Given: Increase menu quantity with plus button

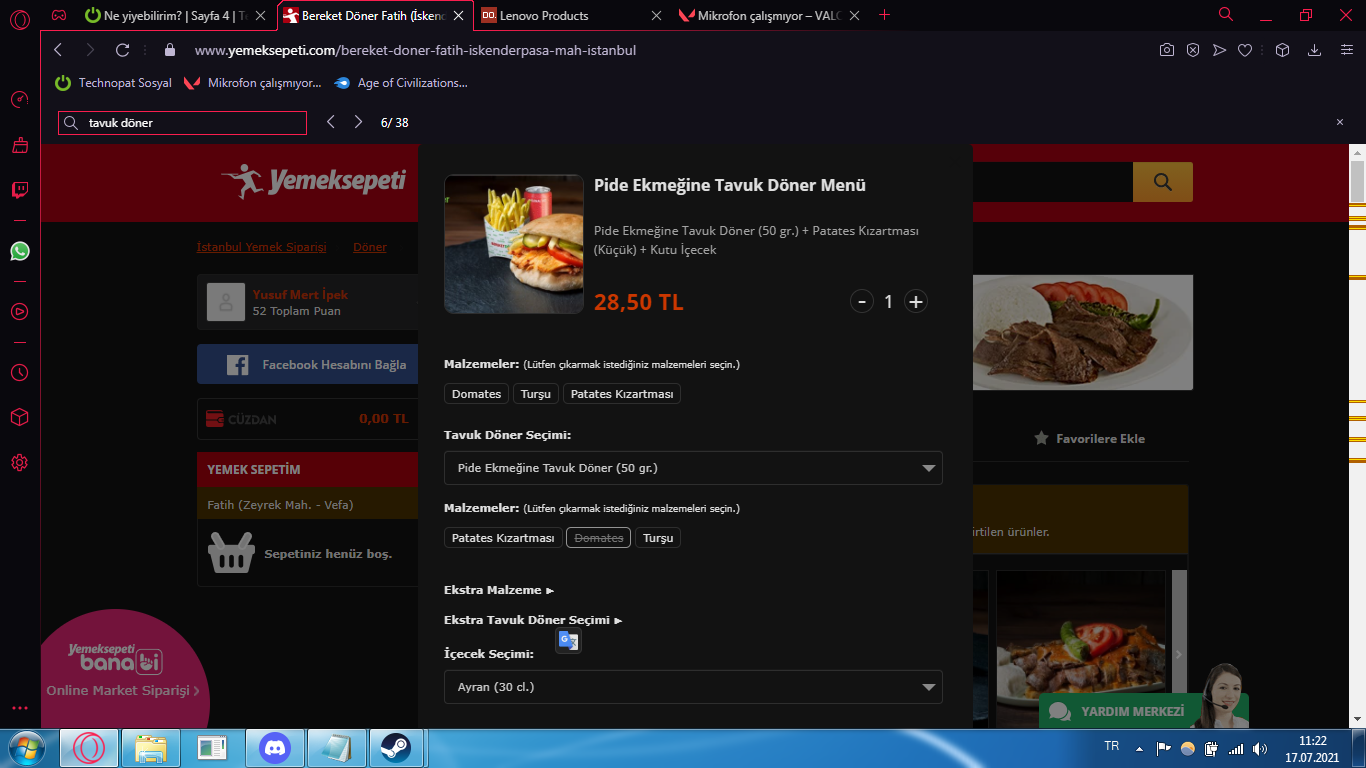Looking at the screenshot, I should click(915, 301).
